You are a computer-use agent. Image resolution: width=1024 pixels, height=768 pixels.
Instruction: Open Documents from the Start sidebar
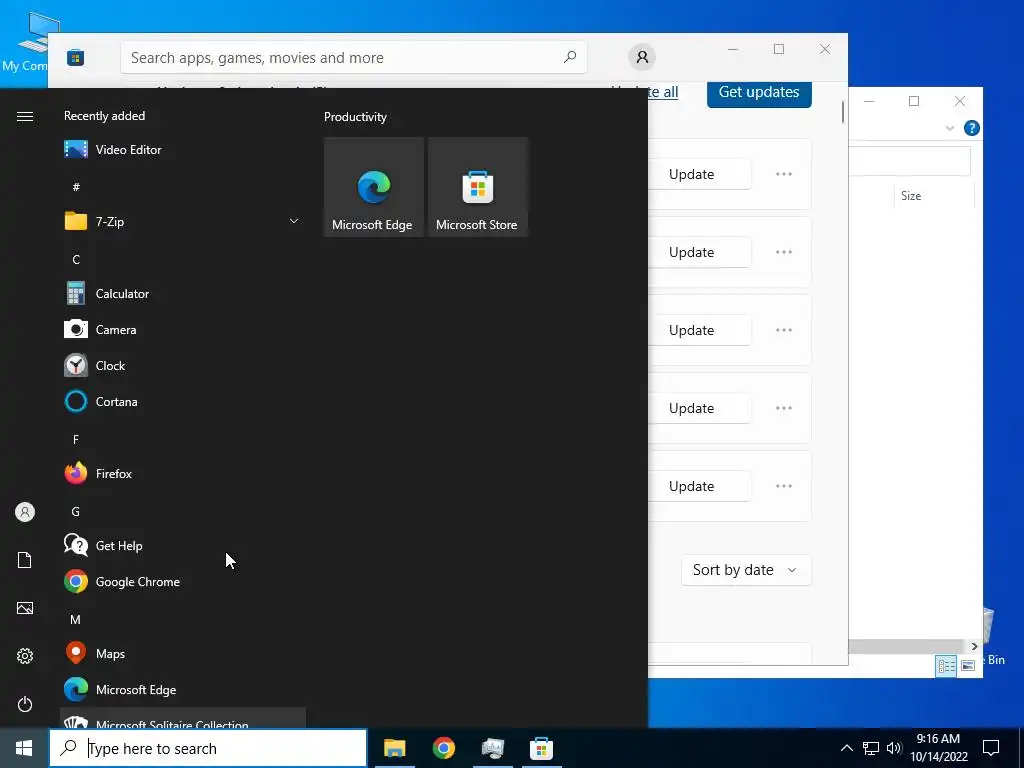(25, 560)
